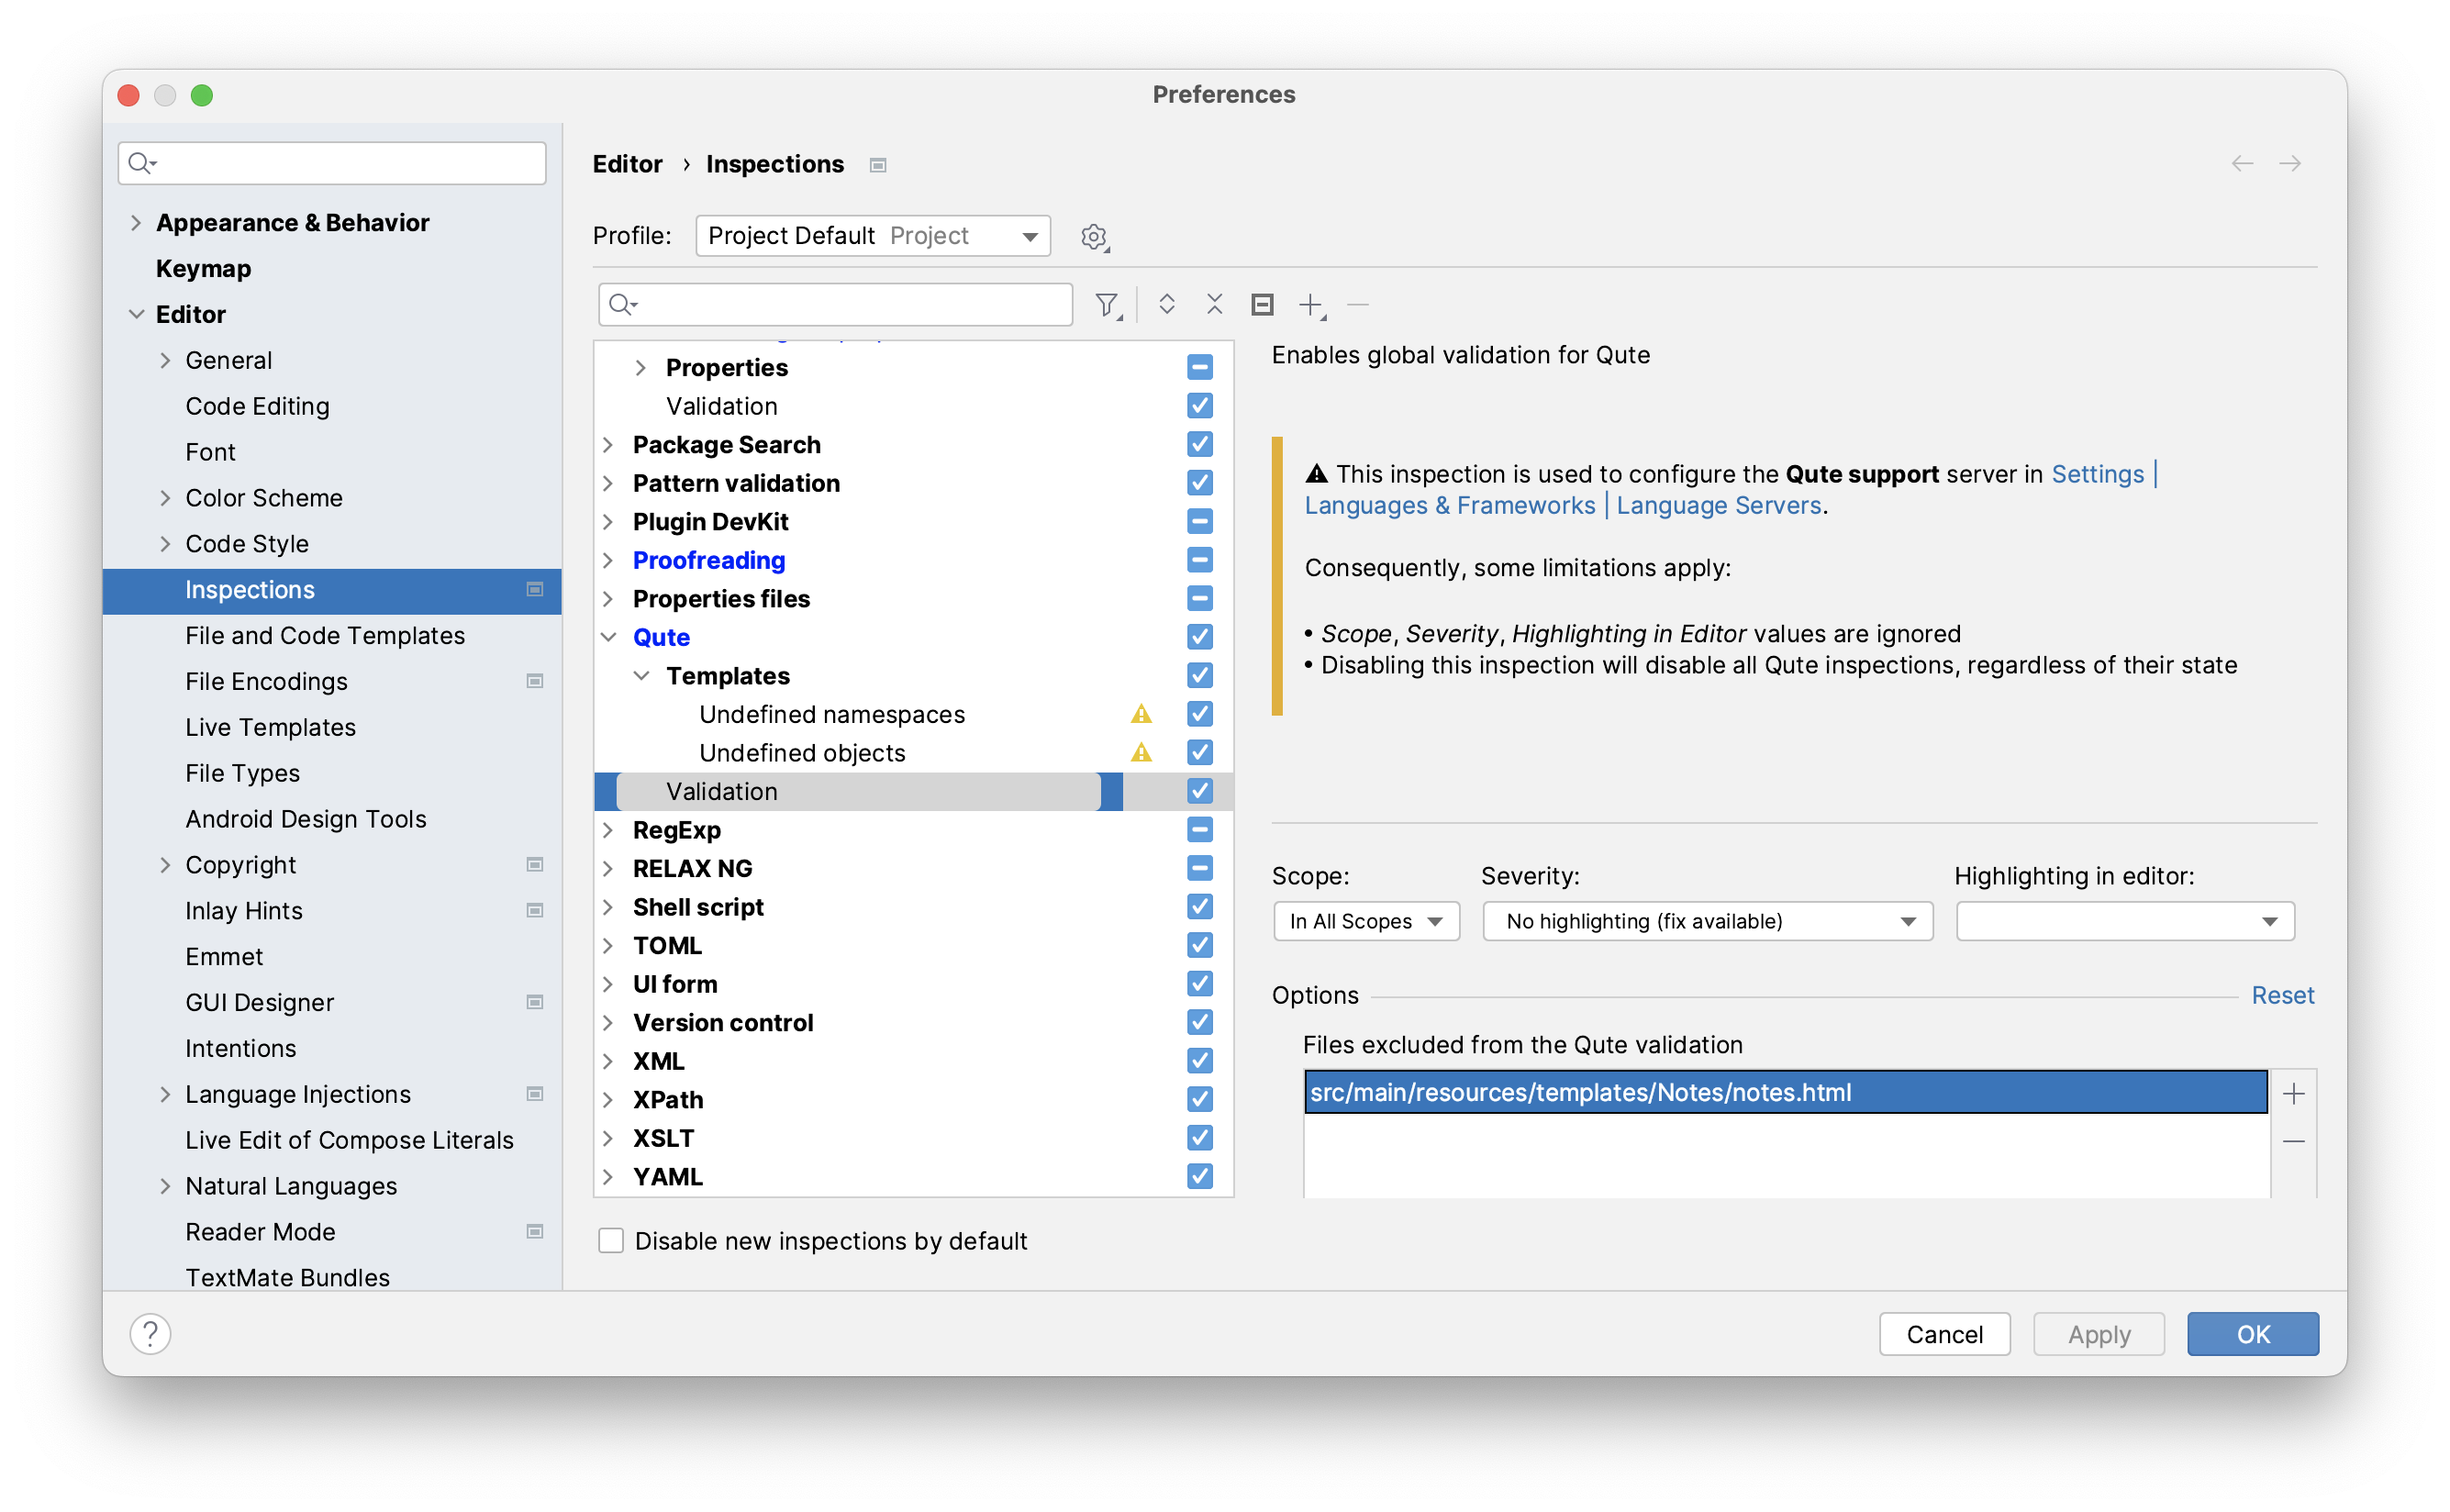Enable Disable new inspections by default
This screenshot has width=2450, height=1512.
611,1240
